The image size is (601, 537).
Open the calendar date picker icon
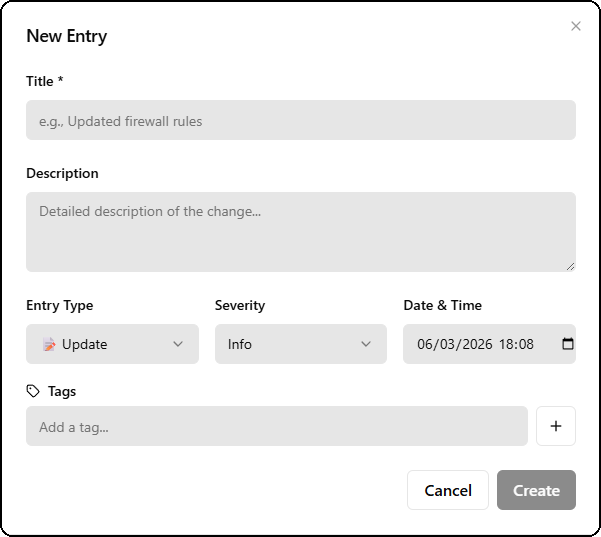pyautogui.click(x=568, y=344)
